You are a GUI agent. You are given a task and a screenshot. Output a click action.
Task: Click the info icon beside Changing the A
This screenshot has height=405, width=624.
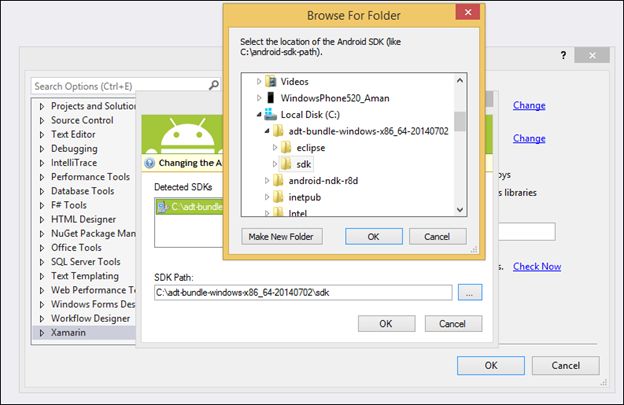coord(150,163)
